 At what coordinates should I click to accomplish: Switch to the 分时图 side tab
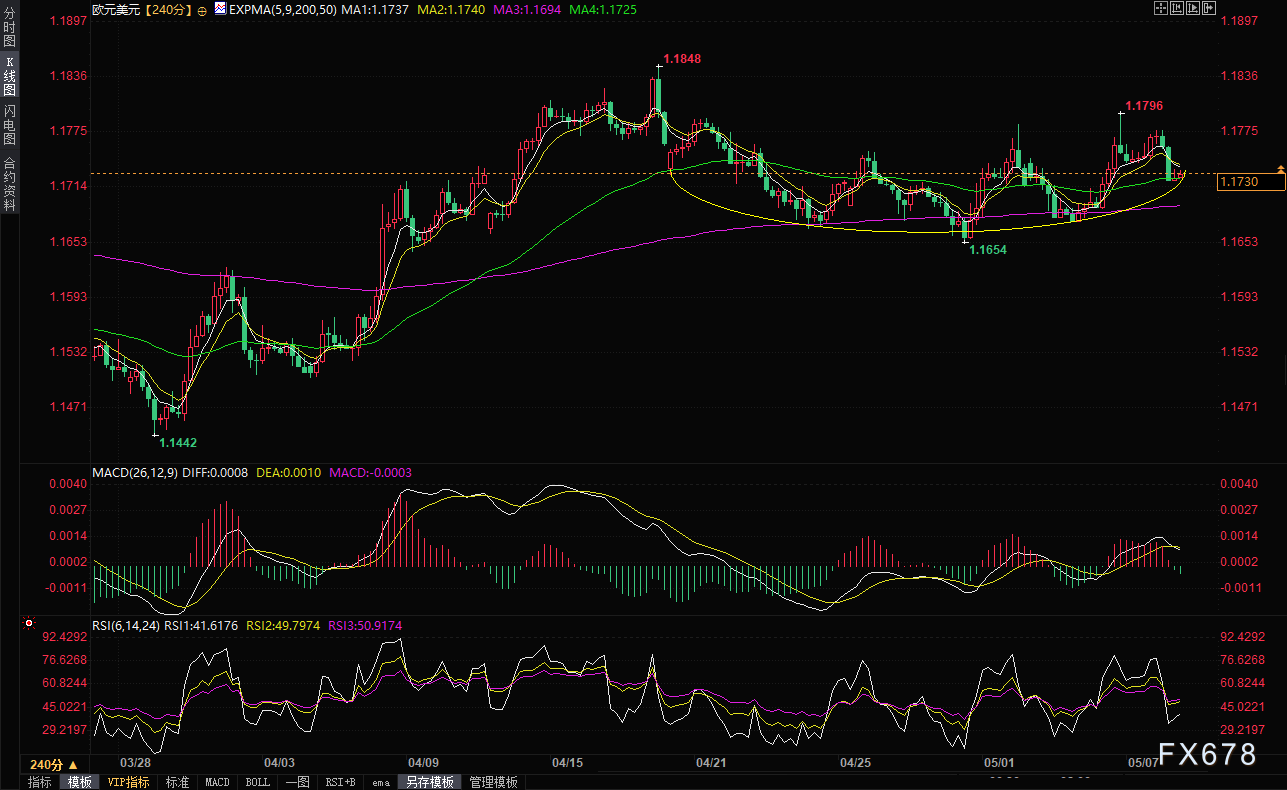10,28
